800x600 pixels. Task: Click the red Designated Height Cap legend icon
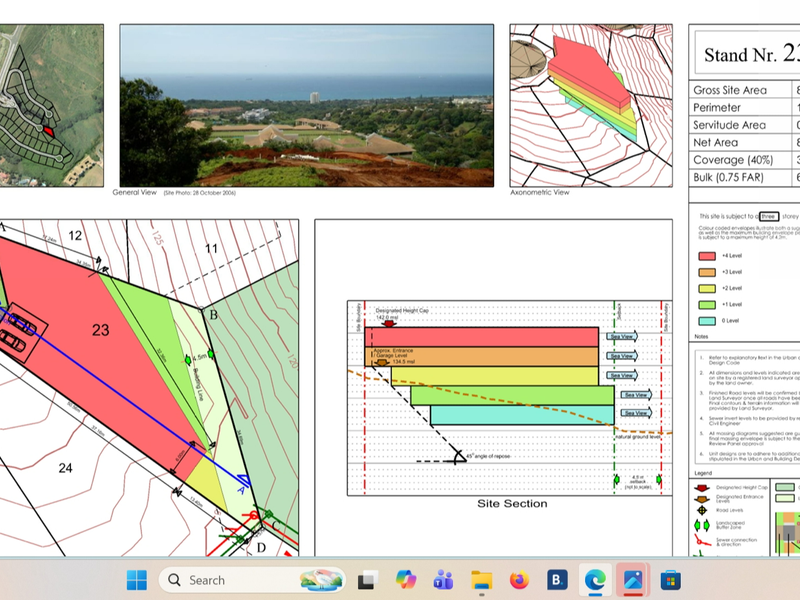click(702, 488)
